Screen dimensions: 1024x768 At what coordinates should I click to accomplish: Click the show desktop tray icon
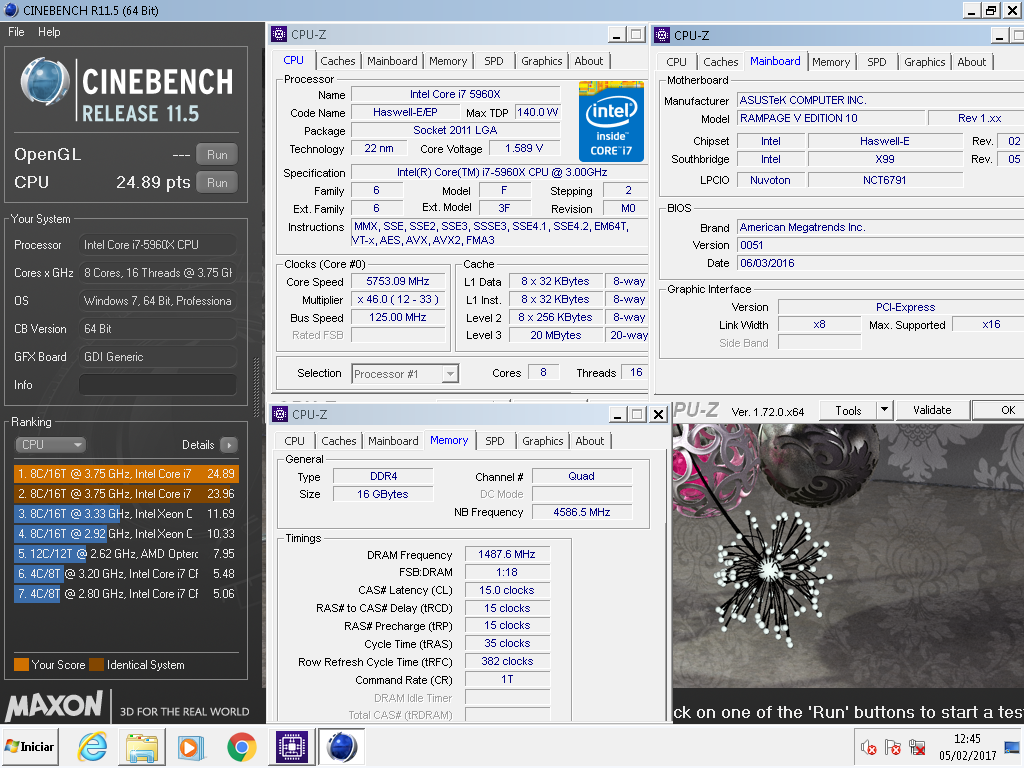pyautogui.click(x=1013, y=747)
